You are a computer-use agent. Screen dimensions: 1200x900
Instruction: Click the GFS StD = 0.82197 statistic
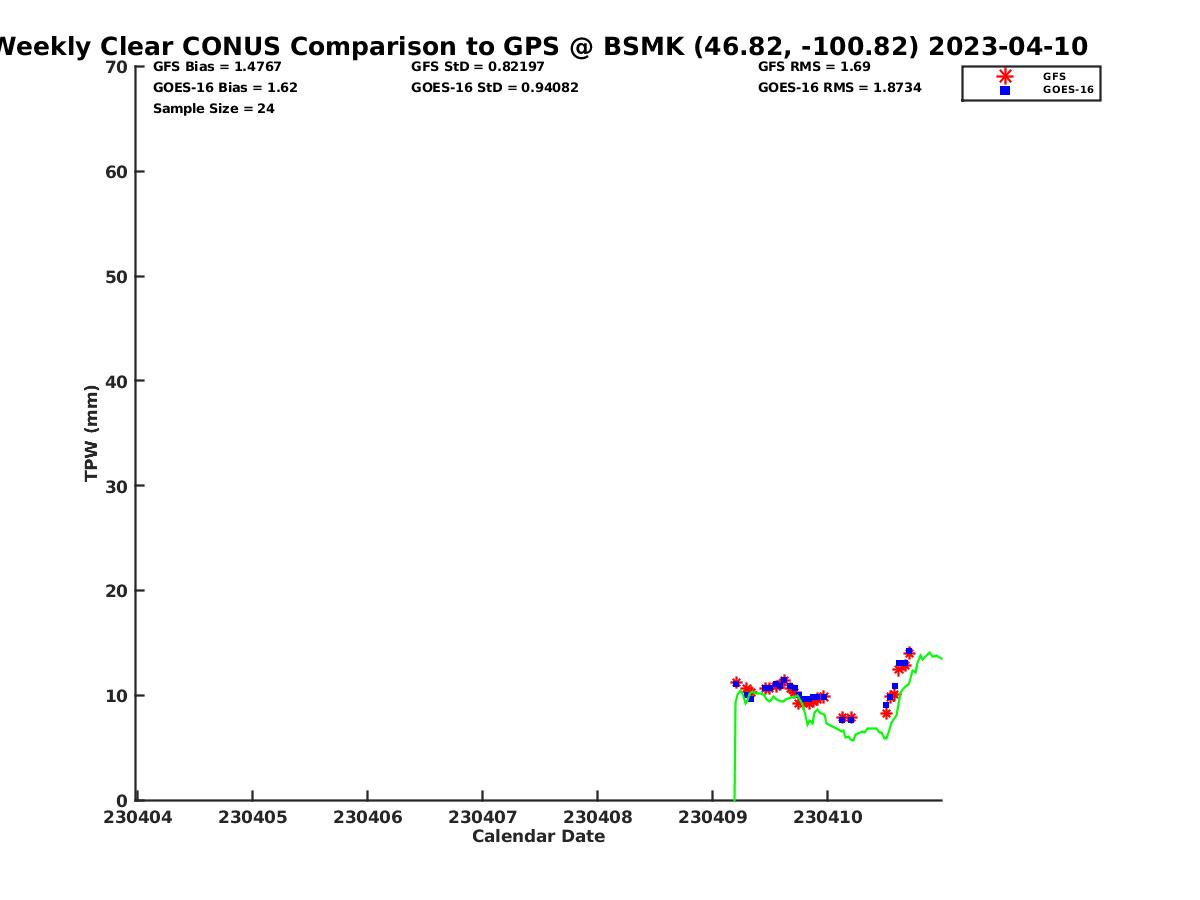tap(478, 67)
